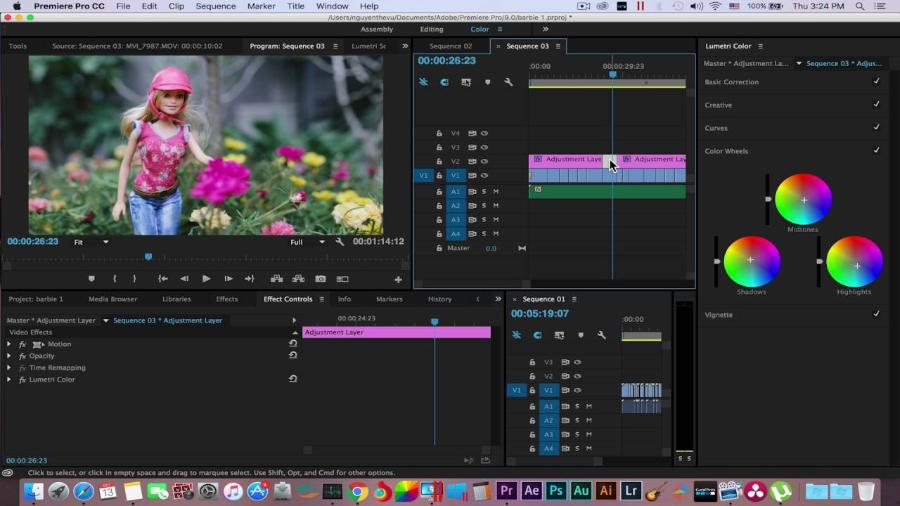Open Creative section in Lumetri
Image resolution: width=900 pixels, height=506 pixels.
coord(718,105)
